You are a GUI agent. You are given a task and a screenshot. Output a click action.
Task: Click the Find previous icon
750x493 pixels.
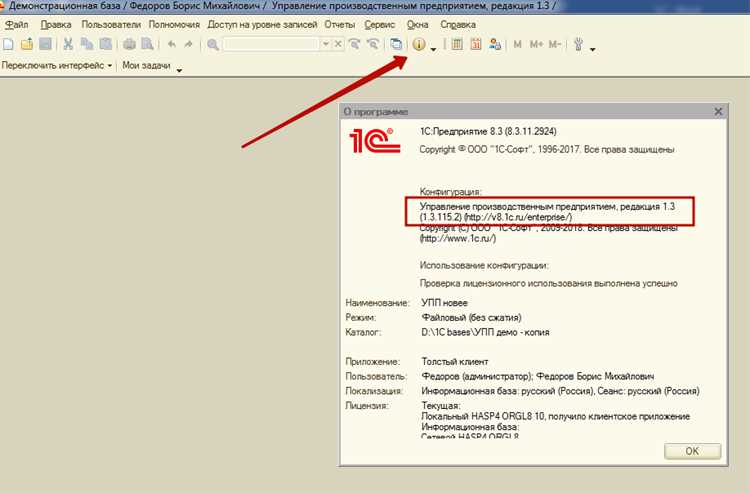(372, 44)
